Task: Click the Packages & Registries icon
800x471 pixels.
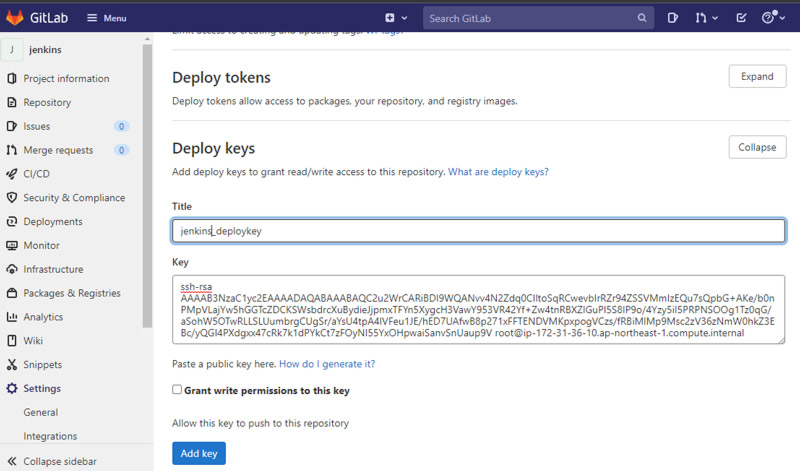Action: [x=12, y=293]
